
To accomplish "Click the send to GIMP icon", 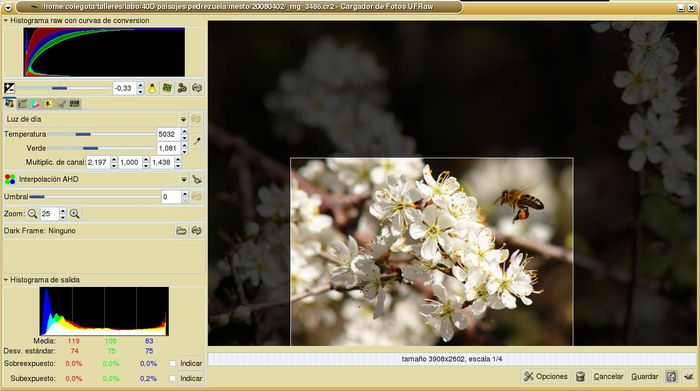I will click(689, 377).
